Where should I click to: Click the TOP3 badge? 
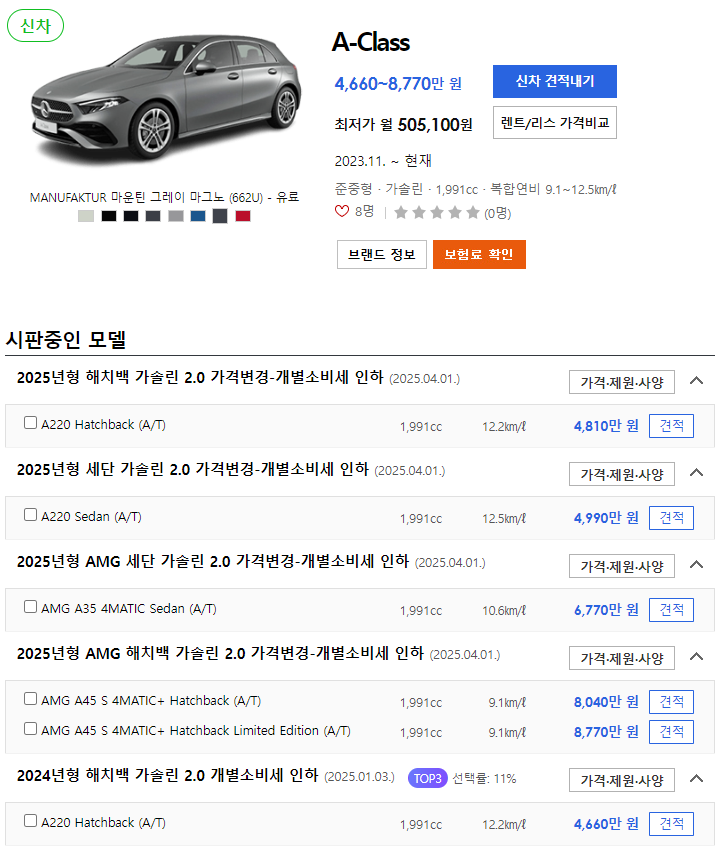428,779
